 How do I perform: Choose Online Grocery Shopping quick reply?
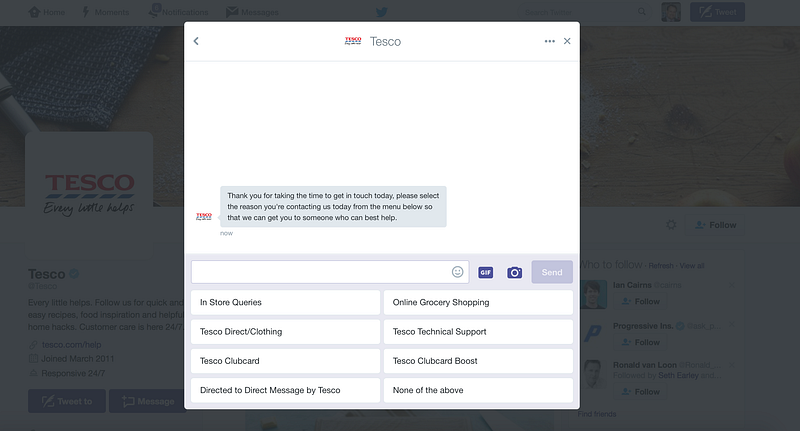[478, 302]
